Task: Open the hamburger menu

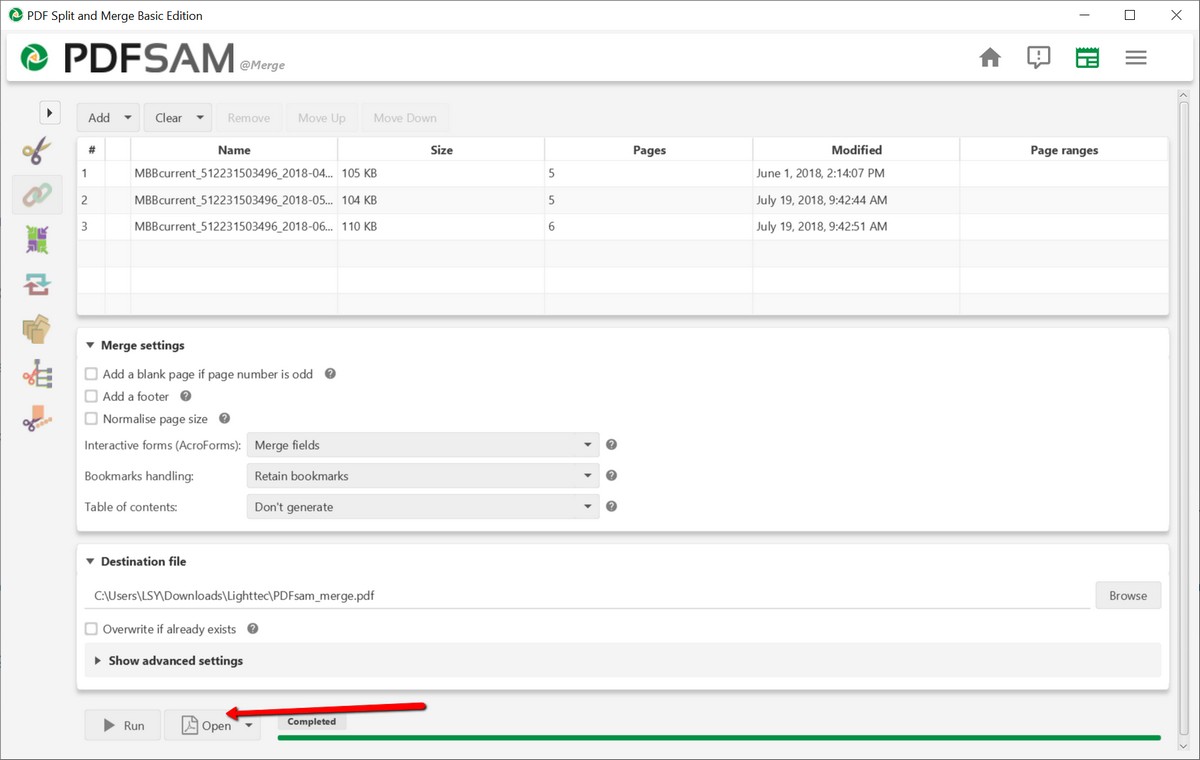Action: coord(1135,58)
